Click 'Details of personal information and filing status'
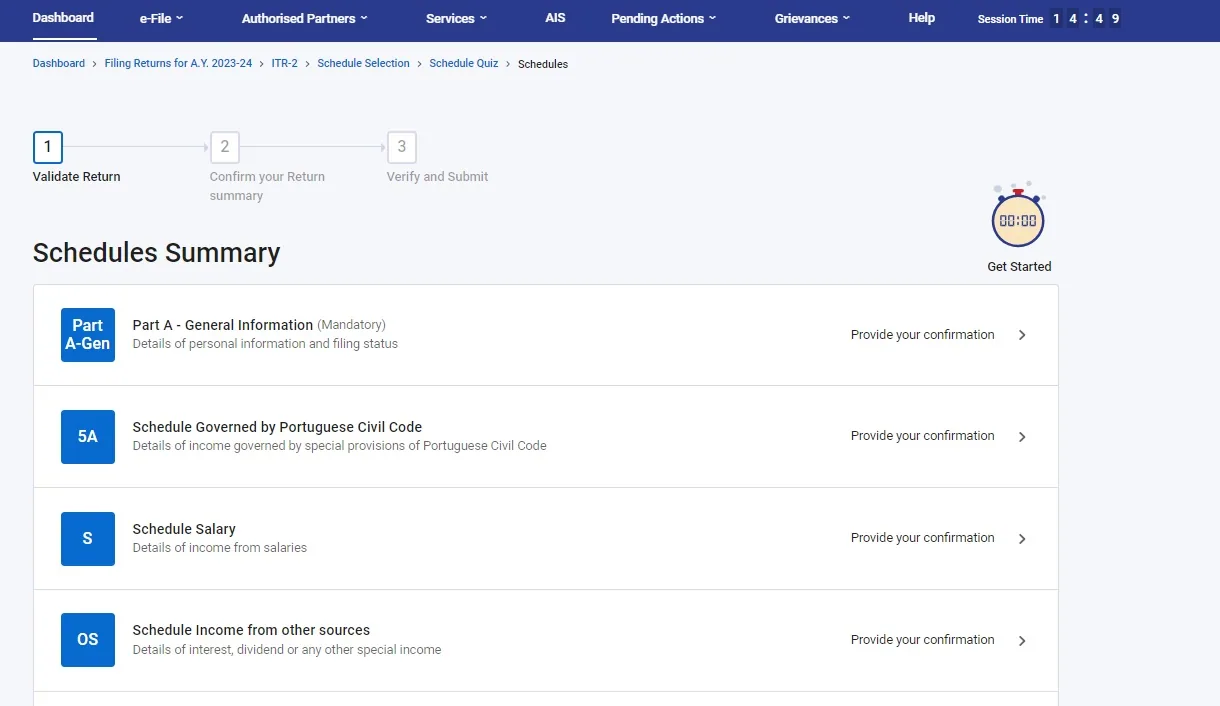1220x706 pixels. (265, 344)
